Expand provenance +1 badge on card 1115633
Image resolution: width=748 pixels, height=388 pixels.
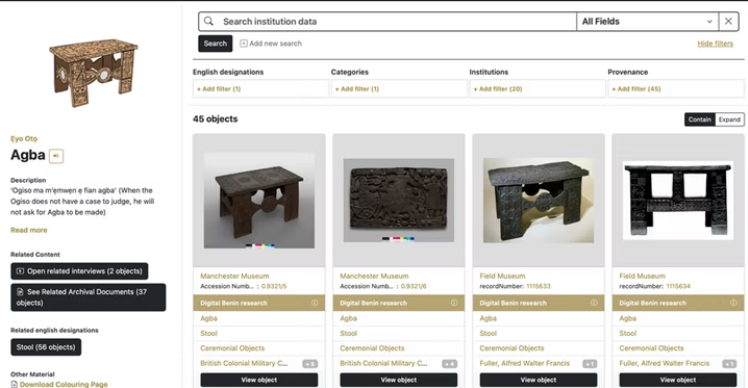coord(590,364)
